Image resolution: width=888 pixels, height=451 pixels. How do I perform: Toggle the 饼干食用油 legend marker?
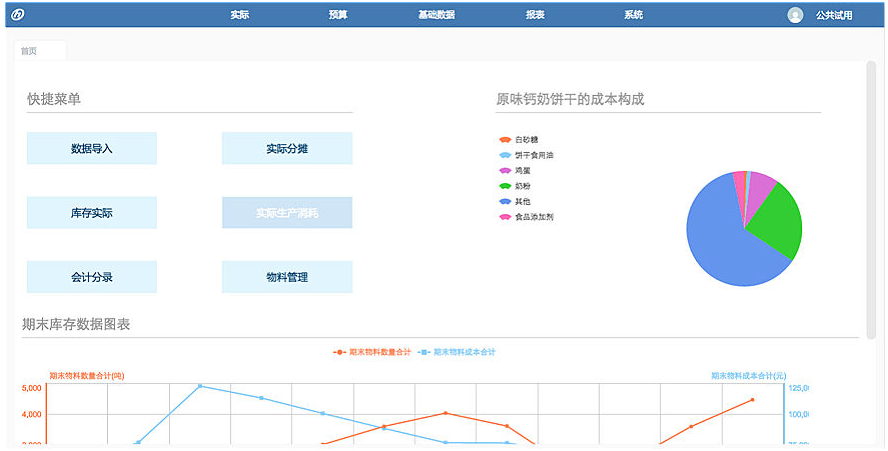click(505, 155)
